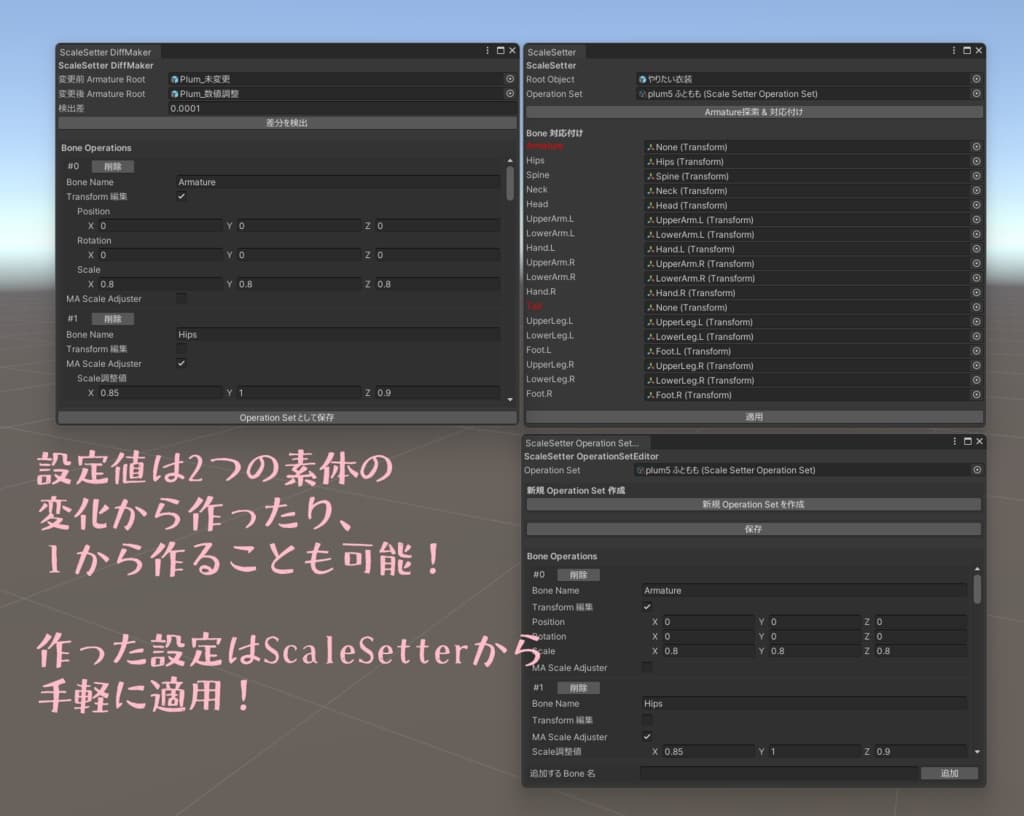The height and width of the screenshot is (816, 1024).
Task: Open object picker for 変更後 Armature Root
Action: coord(509,94)
